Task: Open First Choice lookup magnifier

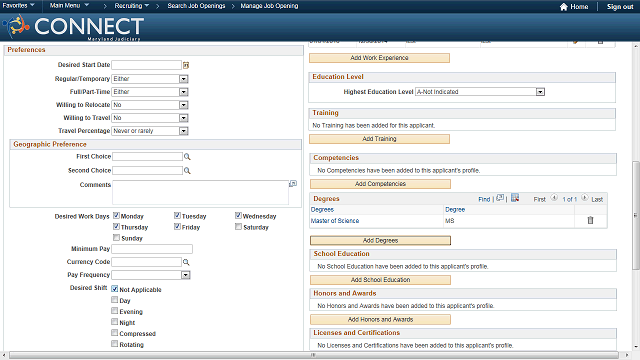Action: pos(187,157)
